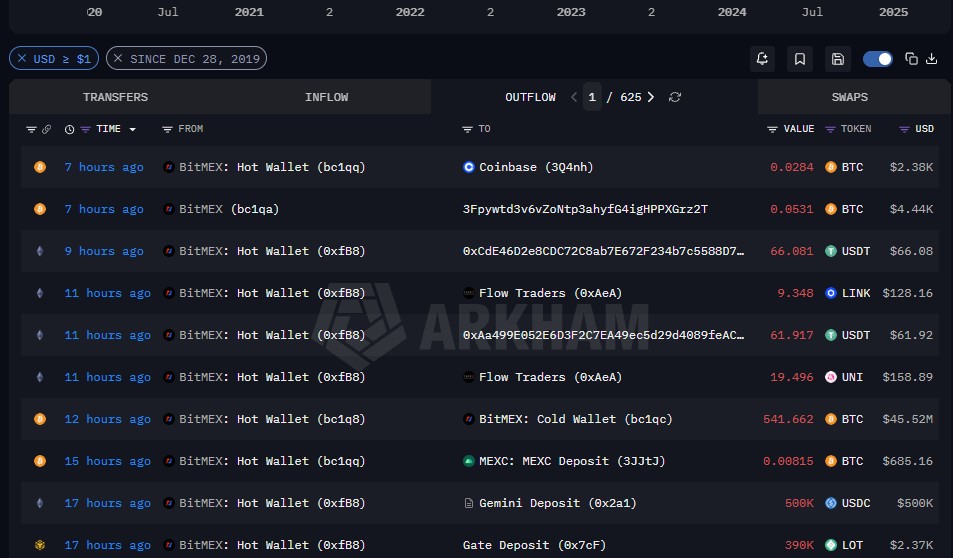Select the Outflow tab
953x558 pixels.
(x=530, y=97)
